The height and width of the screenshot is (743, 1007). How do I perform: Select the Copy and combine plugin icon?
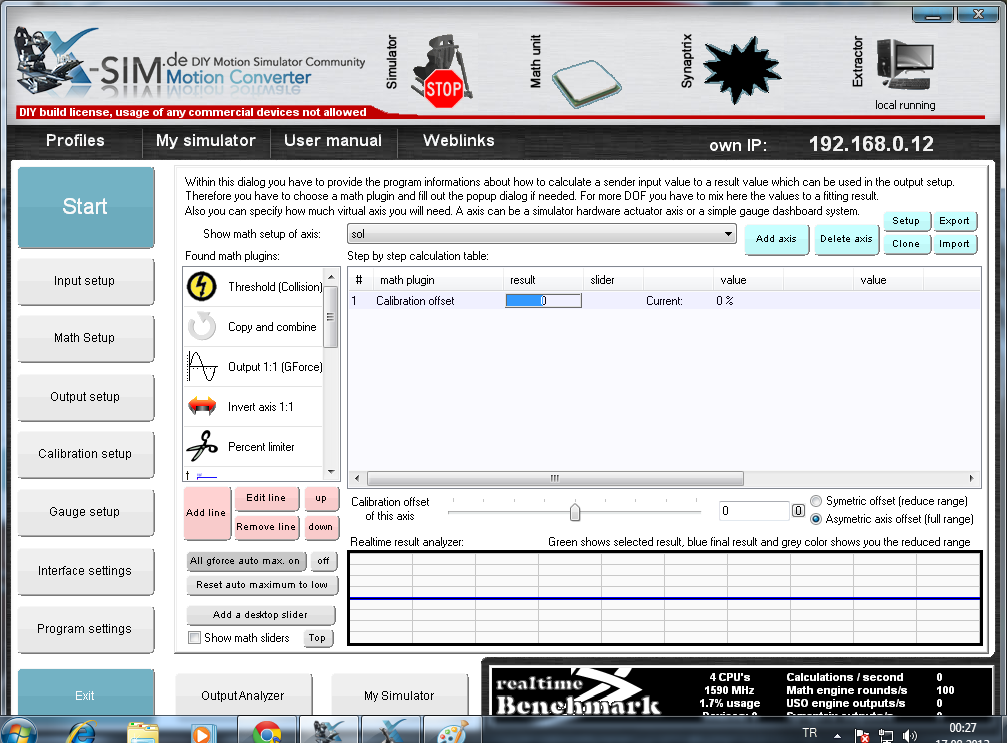202,326
